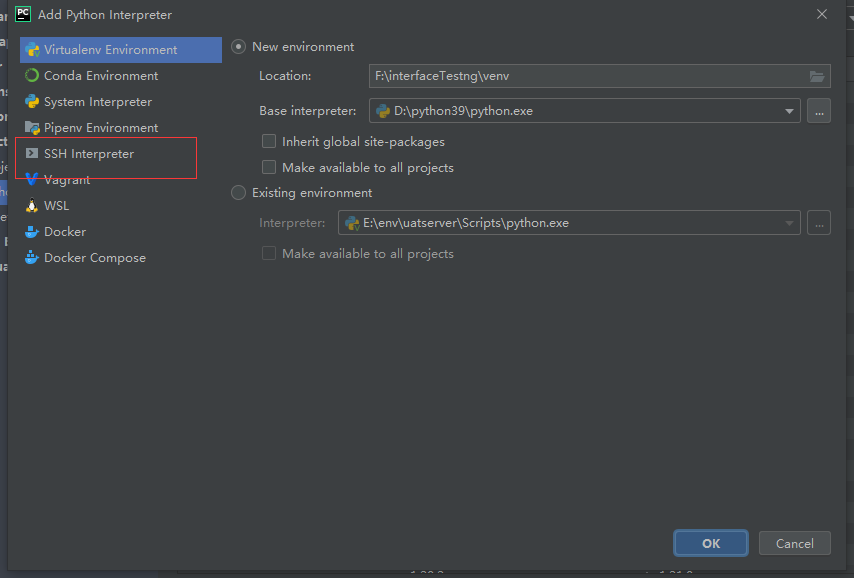
Task: Click the ellipsis button beside existing Interpreter
Action: pyautogui.click(x=819, y=223)
